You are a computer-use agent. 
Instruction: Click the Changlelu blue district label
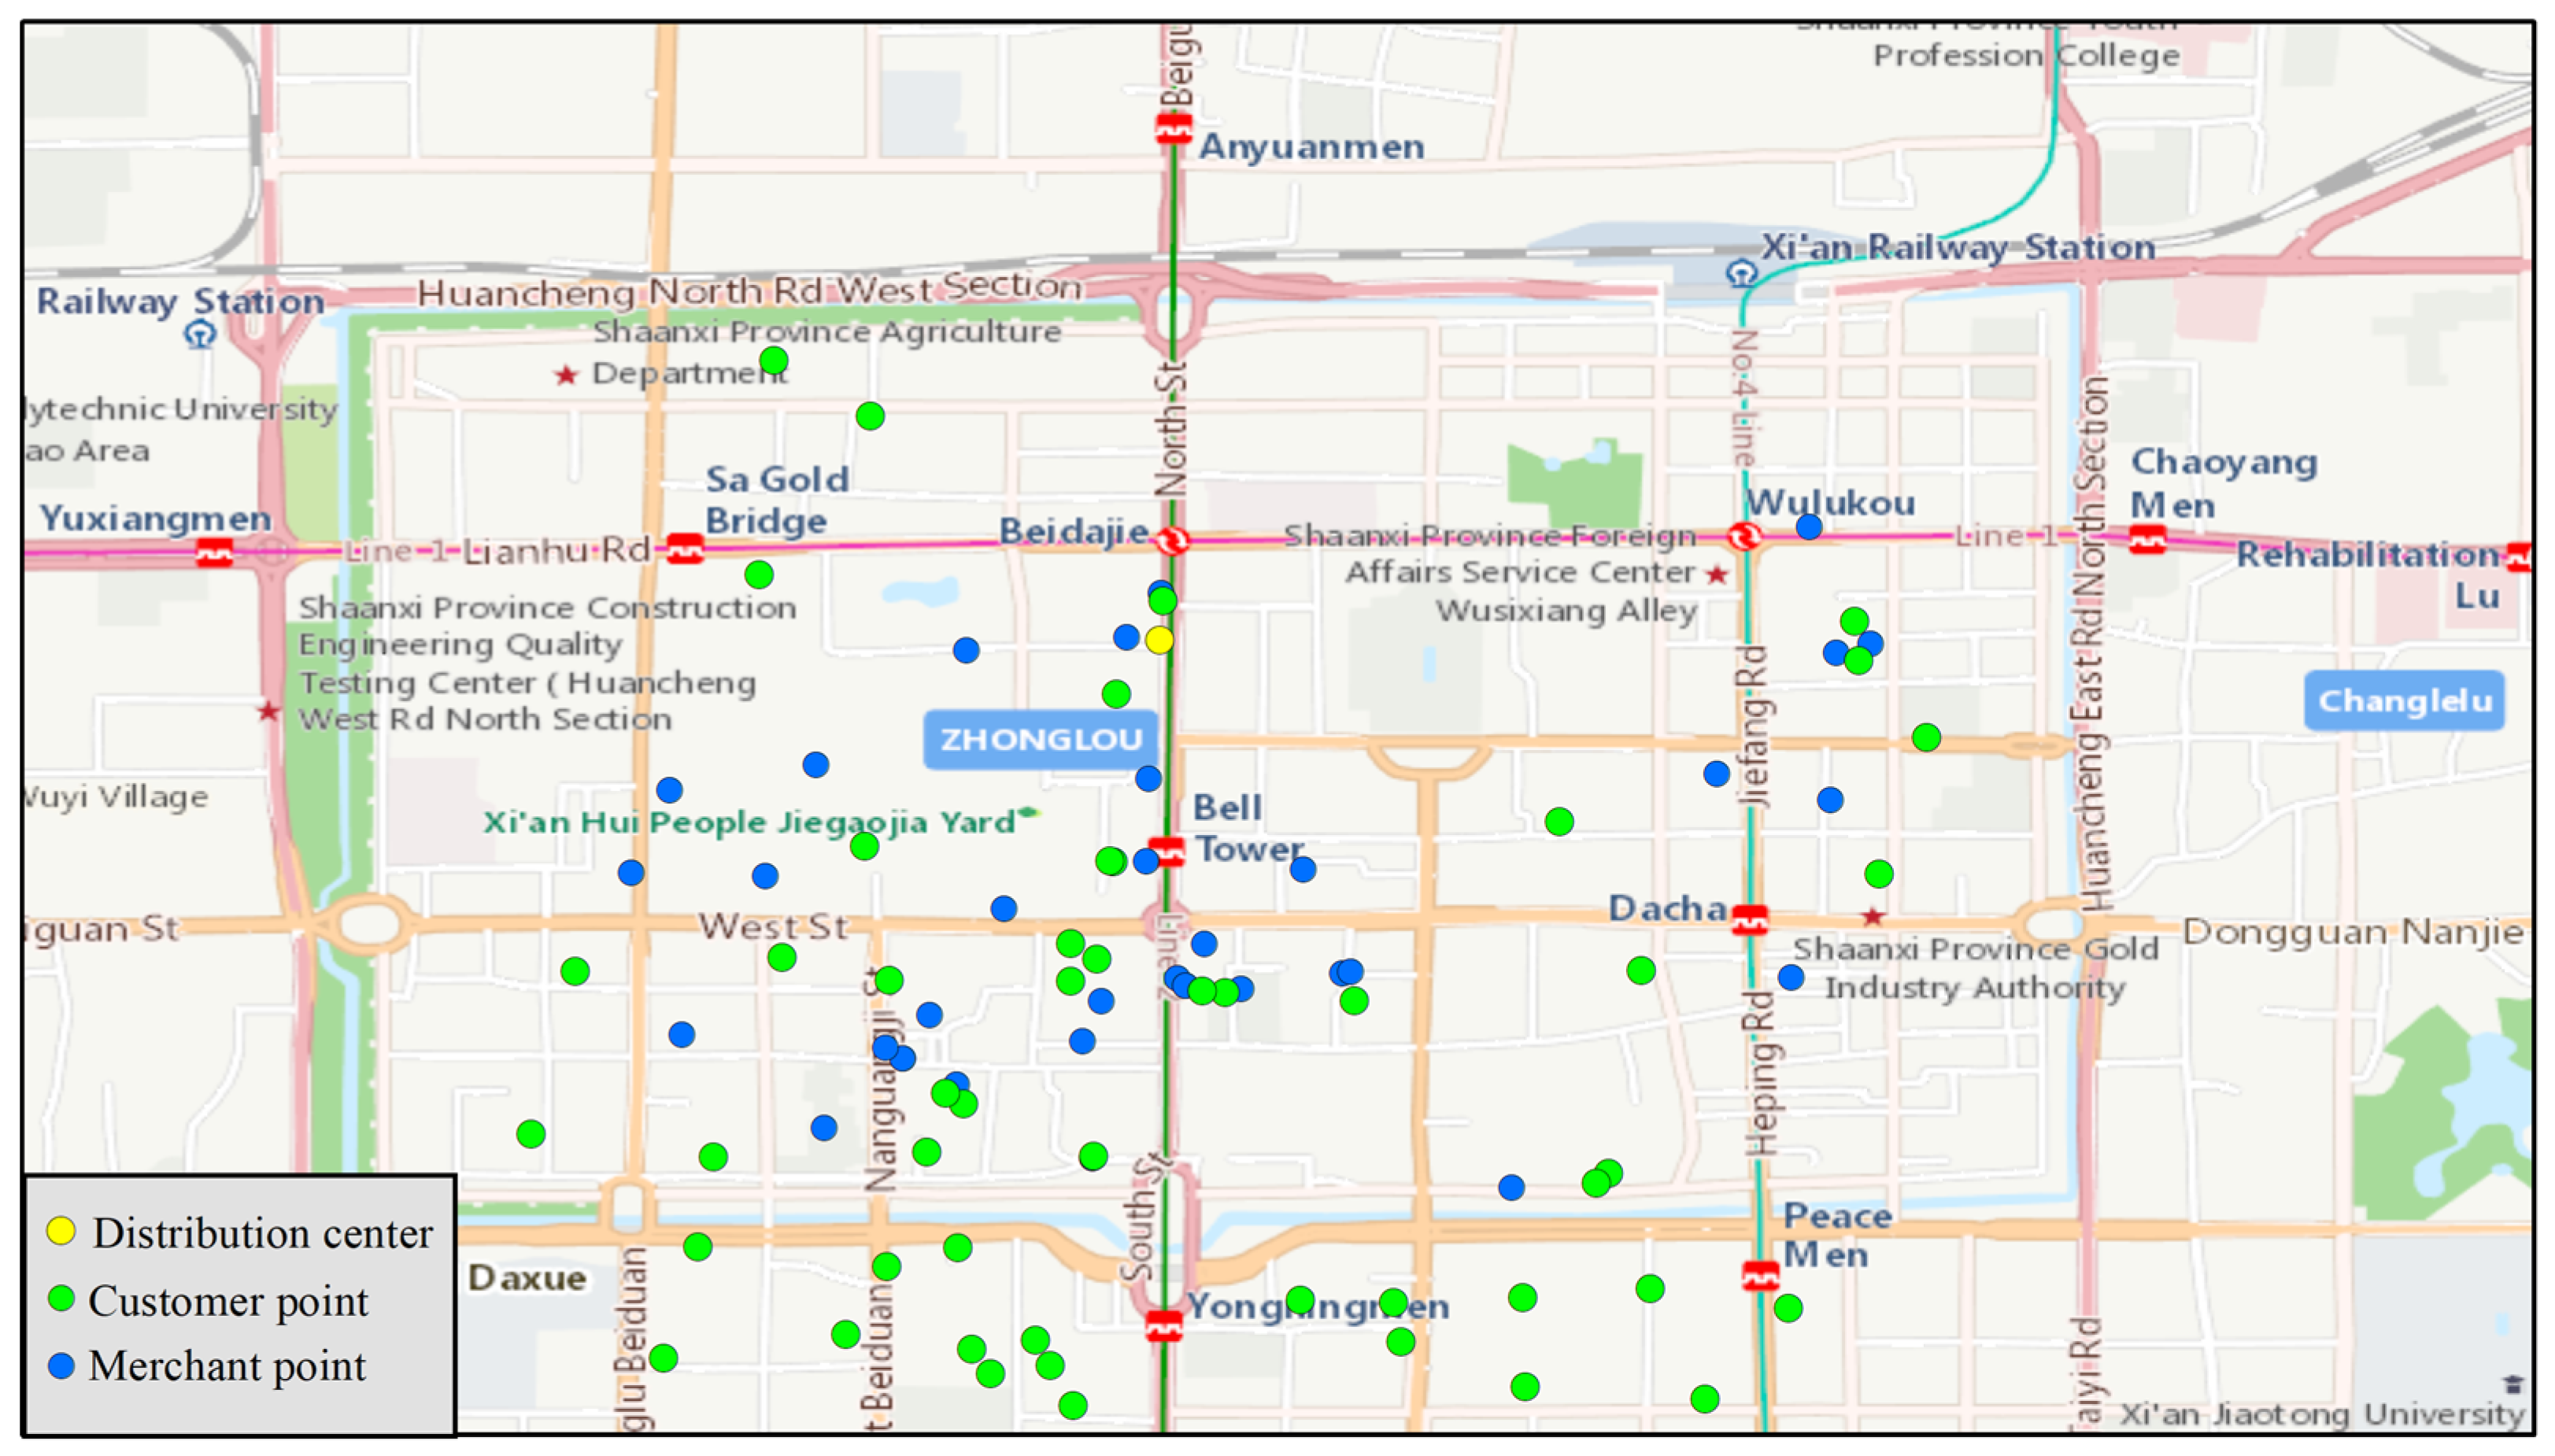pos(2404,701)
